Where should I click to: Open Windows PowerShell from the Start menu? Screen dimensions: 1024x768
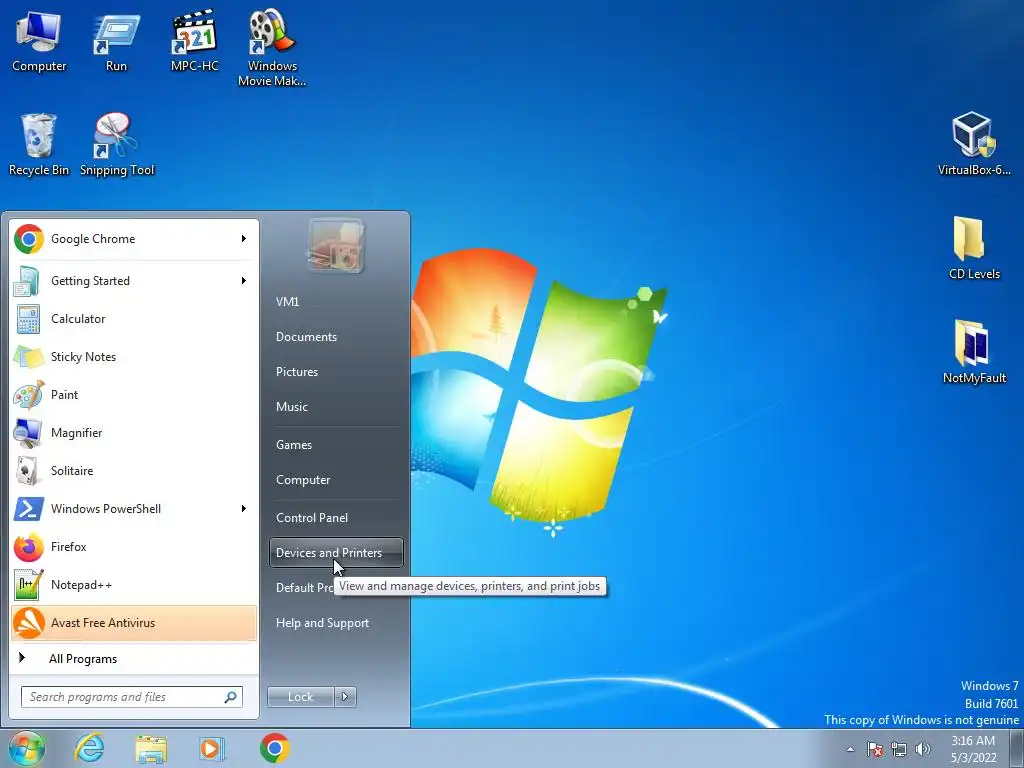tap(134, 509)
